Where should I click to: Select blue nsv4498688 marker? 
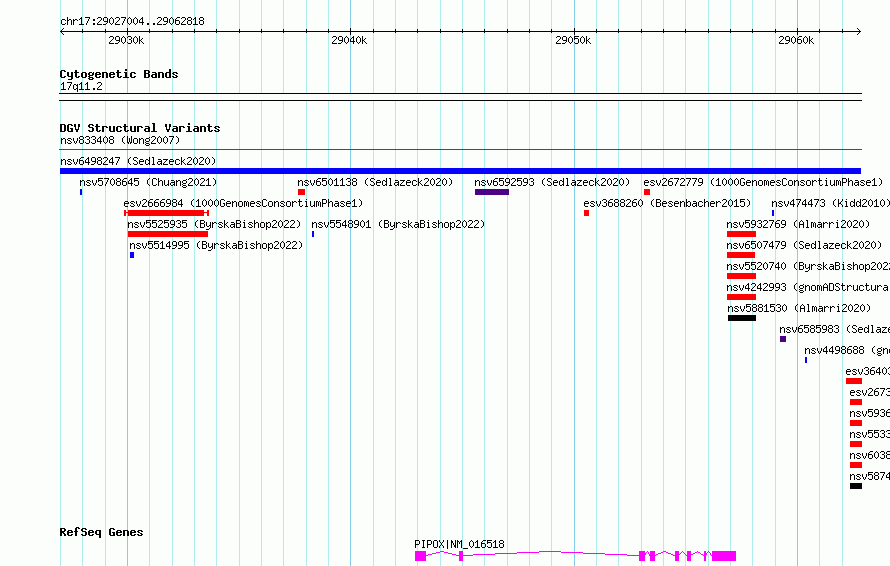806,360
